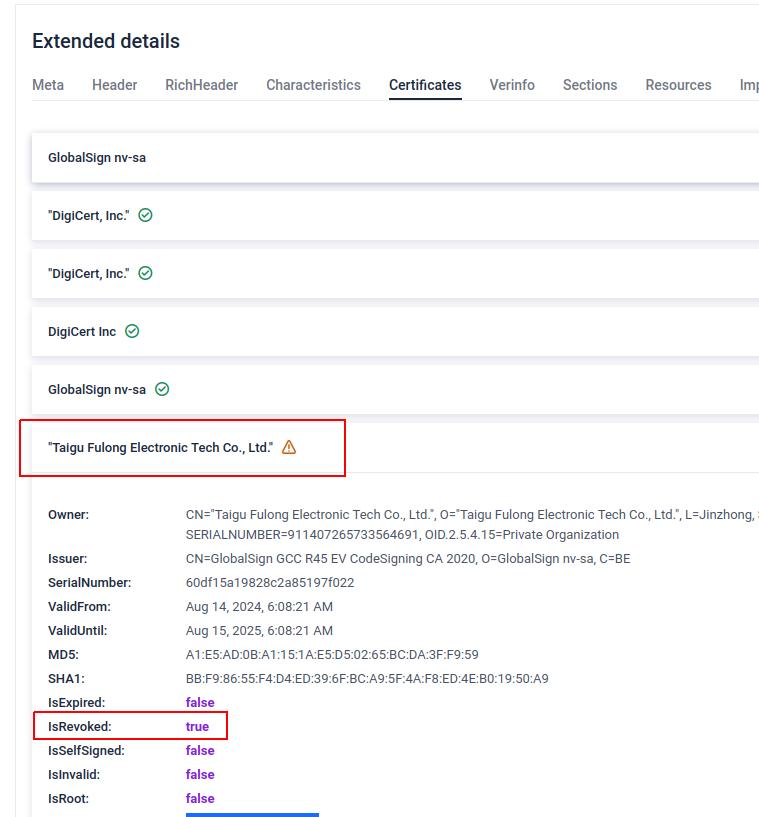
Task: Click the ValidFrom label
Action: point(79,606)
